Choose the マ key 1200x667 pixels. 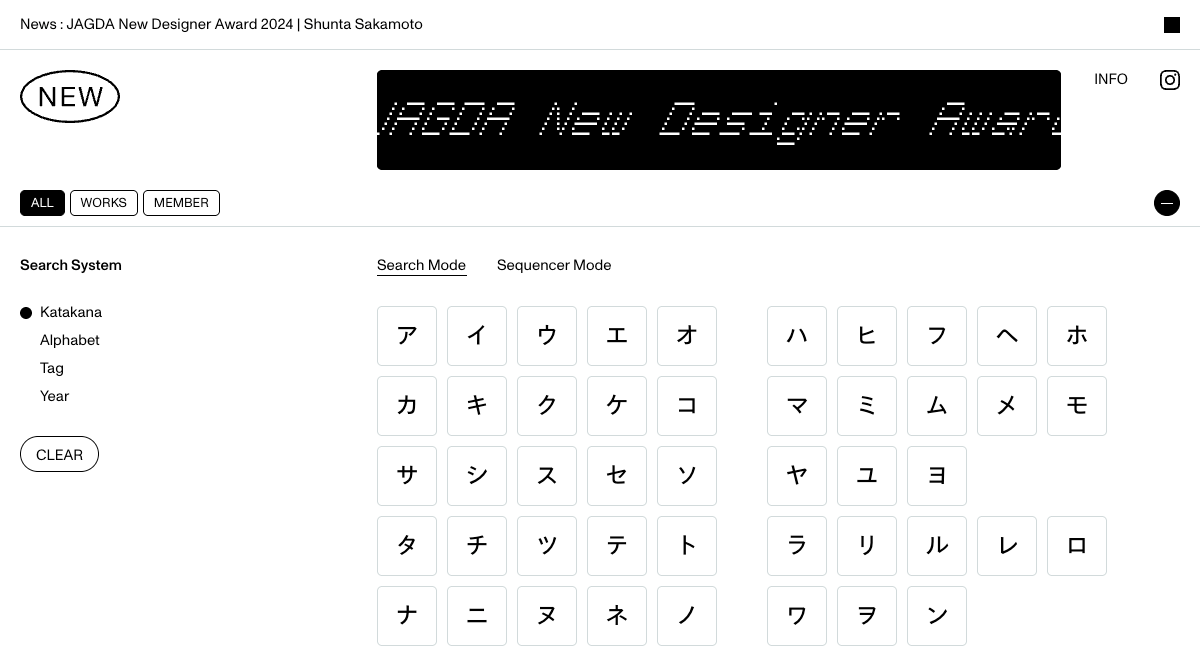tap(797, 406)
